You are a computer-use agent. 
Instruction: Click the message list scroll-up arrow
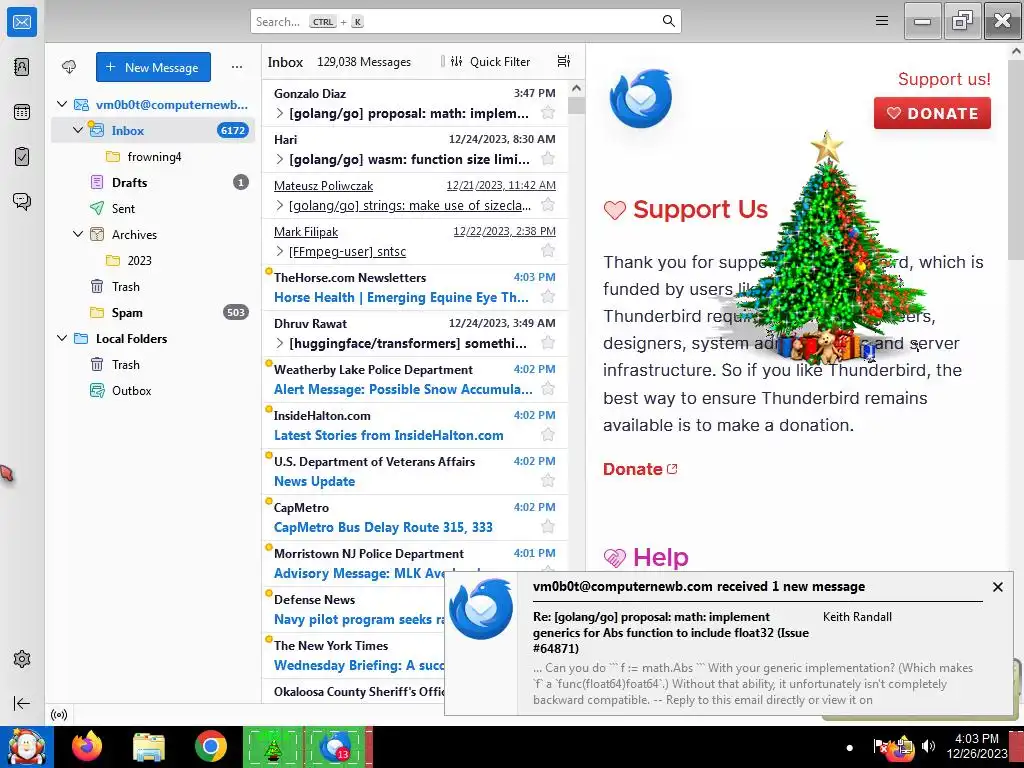pos(576,88)
